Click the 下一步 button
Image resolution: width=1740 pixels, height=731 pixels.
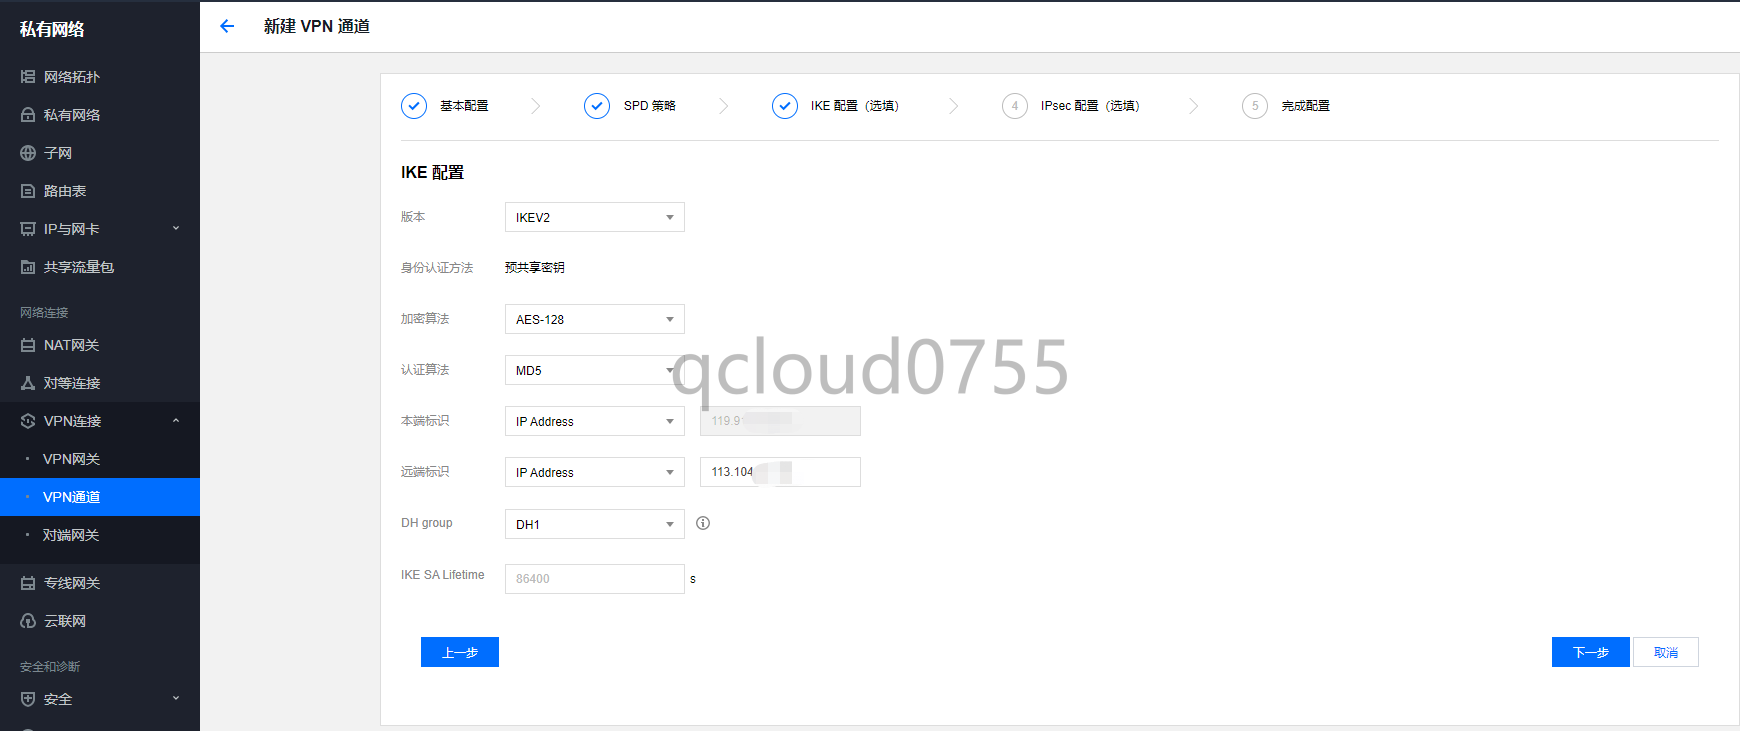pos(1590,652)
